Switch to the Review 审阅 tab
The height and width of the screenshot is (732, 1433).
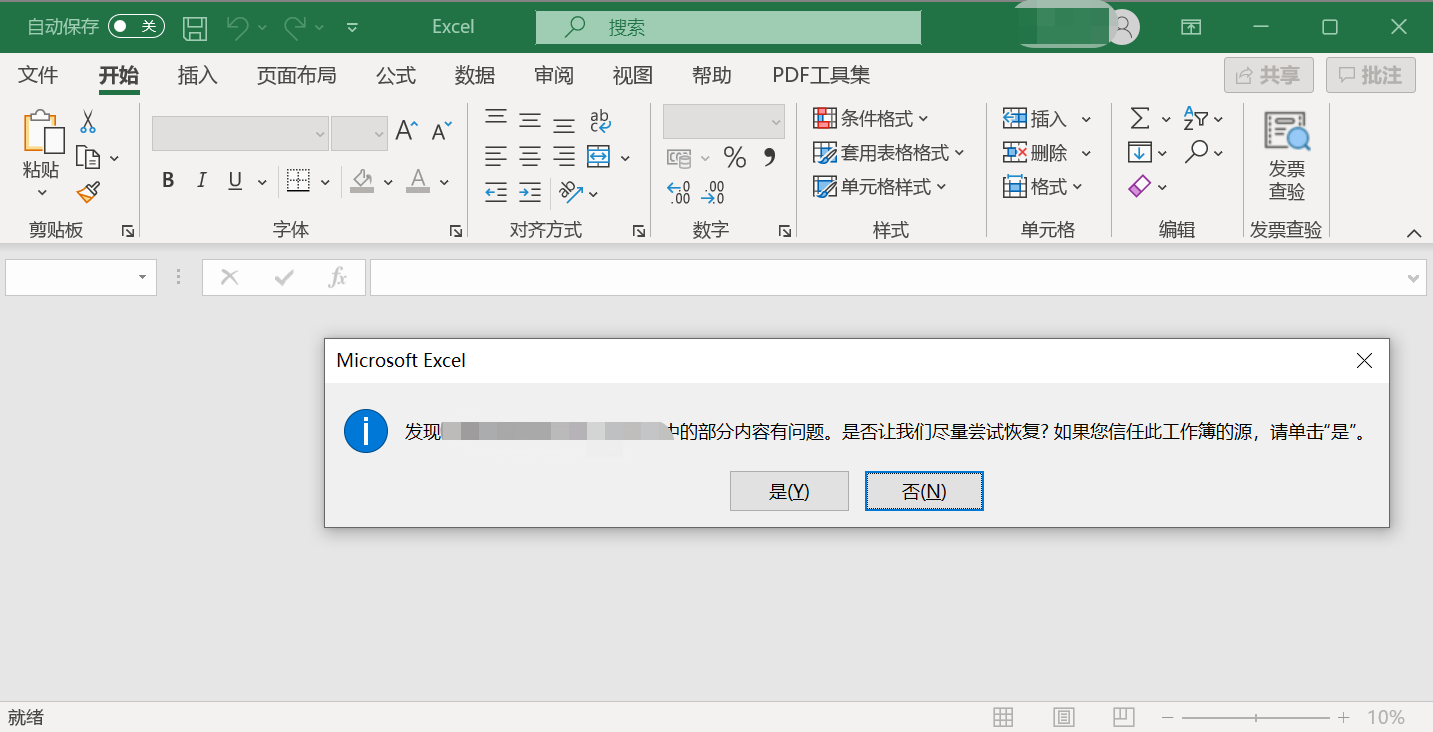coord(554,75)
